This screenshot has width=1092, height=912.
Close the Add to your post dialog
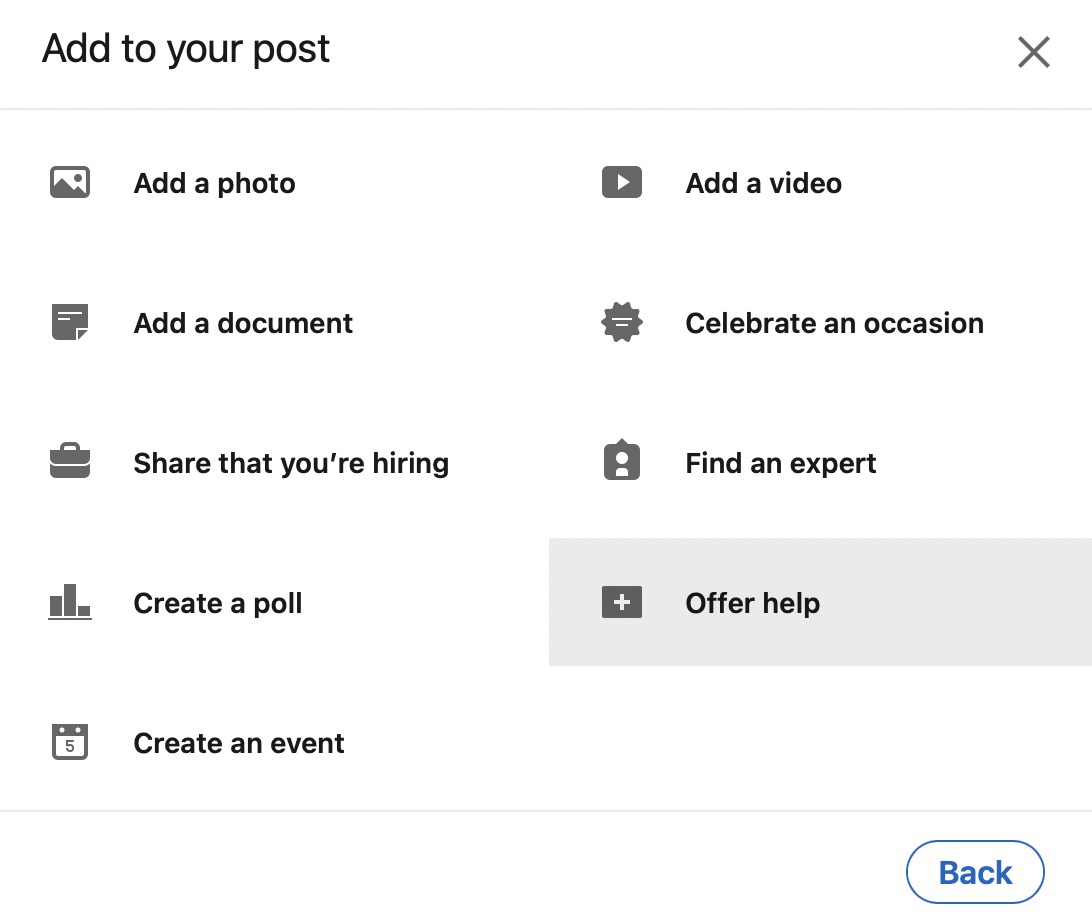pyautogui.click(x=1033, y=52)
